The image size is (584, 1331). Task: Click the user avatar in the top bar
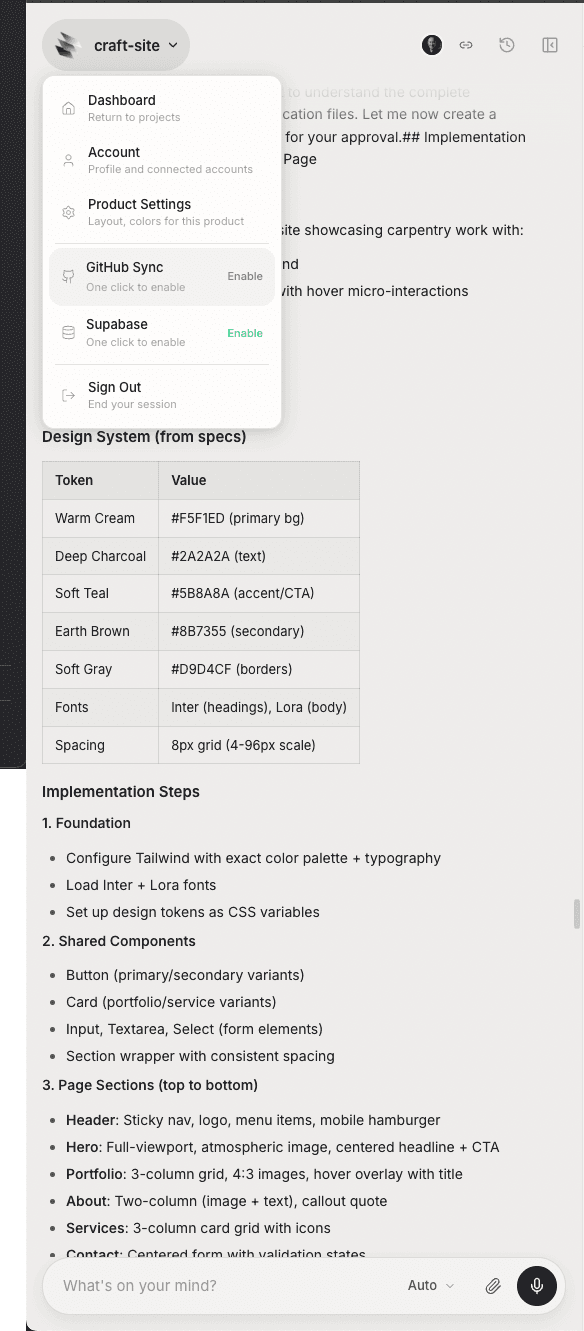pyautogui.click(x=431, y=45)
